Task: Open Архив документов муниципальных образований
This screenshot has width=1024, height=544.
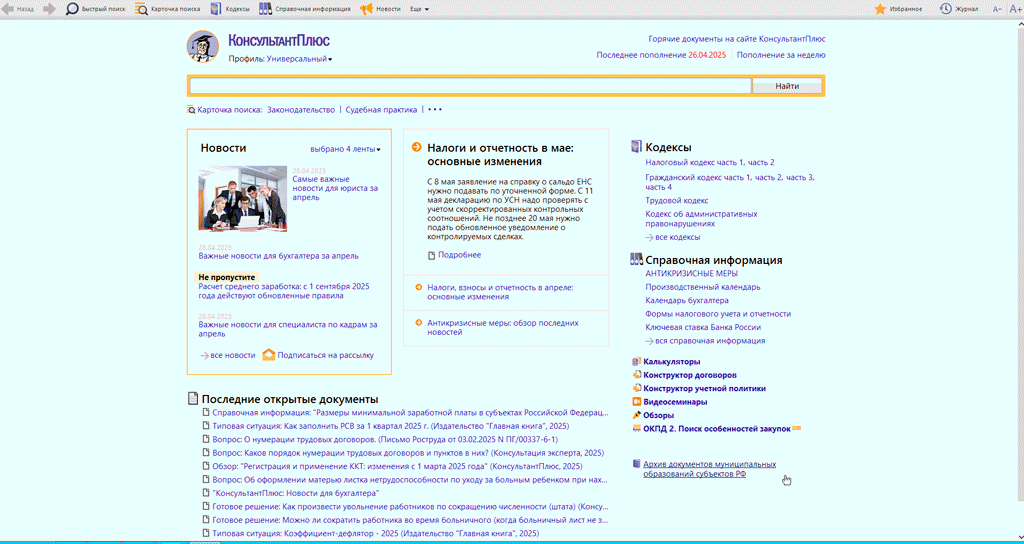Action: point(709,469)
